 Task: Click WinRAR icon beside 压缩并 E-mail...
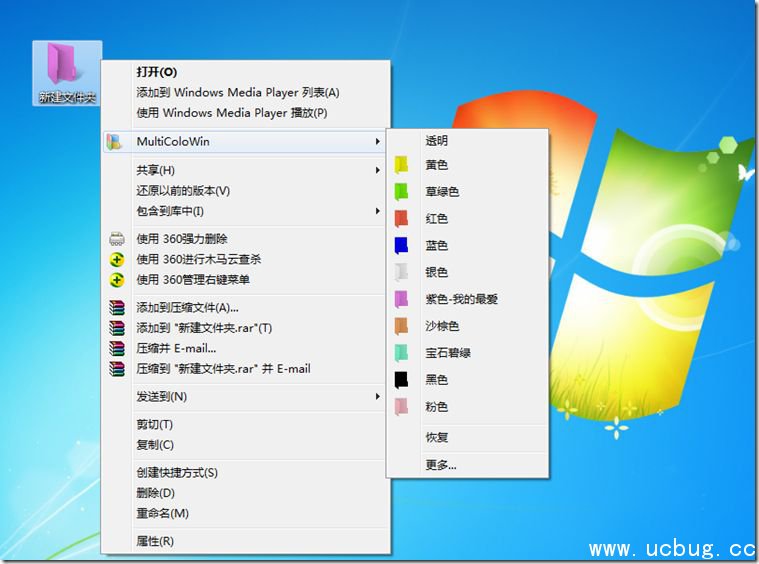pos(117,348)
